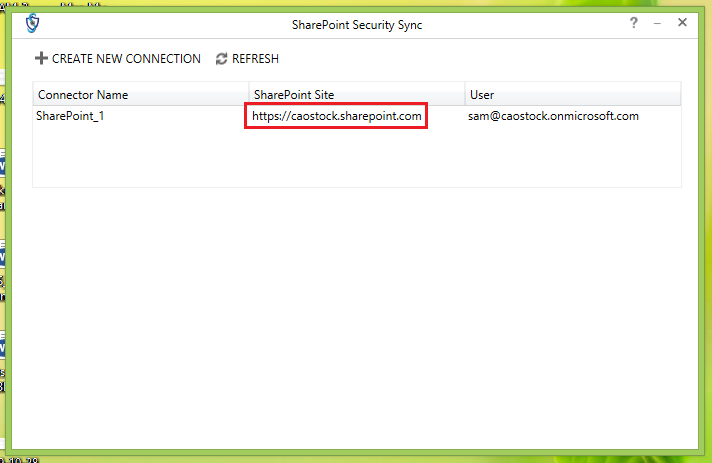Select the SharePoint_1 connector row
This screenshot has width=712, height=463.
point(357,116)
